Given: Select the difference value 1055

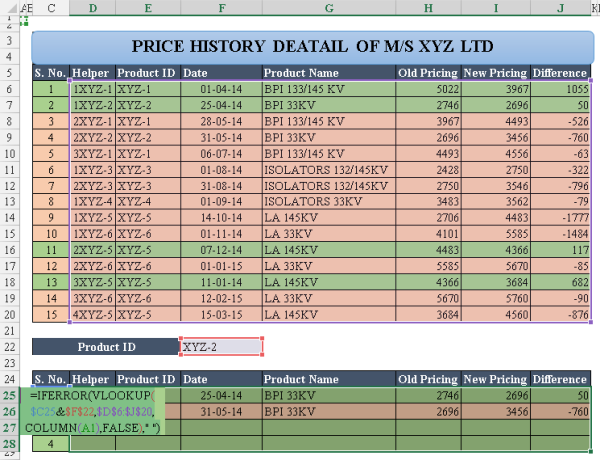Looking at the screenshot, I should pos(560,89).
